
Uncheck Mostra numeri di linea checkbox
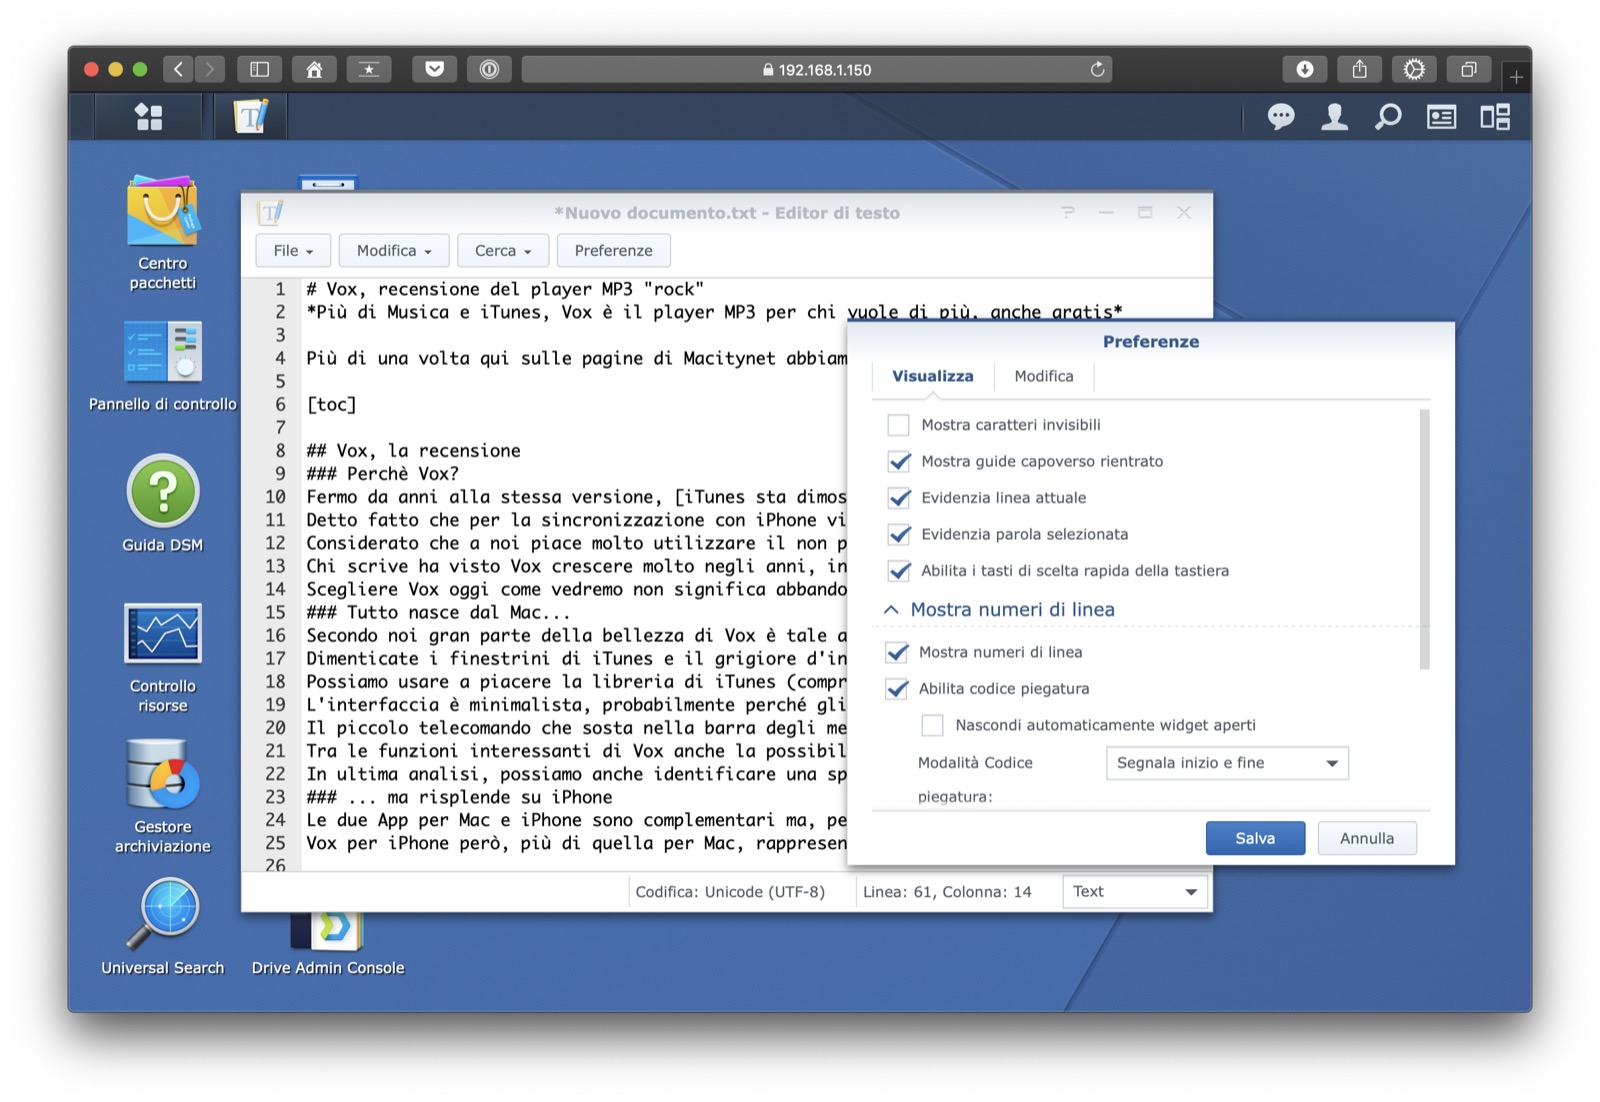(x=897, y=652)
